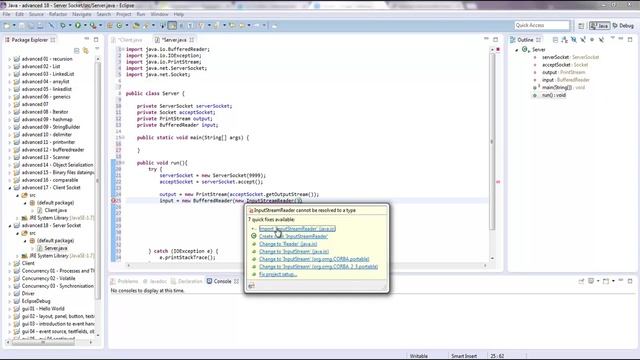Toggle the highlighted Mark Occurrences toolbar button
The height and width of the screenshot is (360, 640).
coord(172,26)
